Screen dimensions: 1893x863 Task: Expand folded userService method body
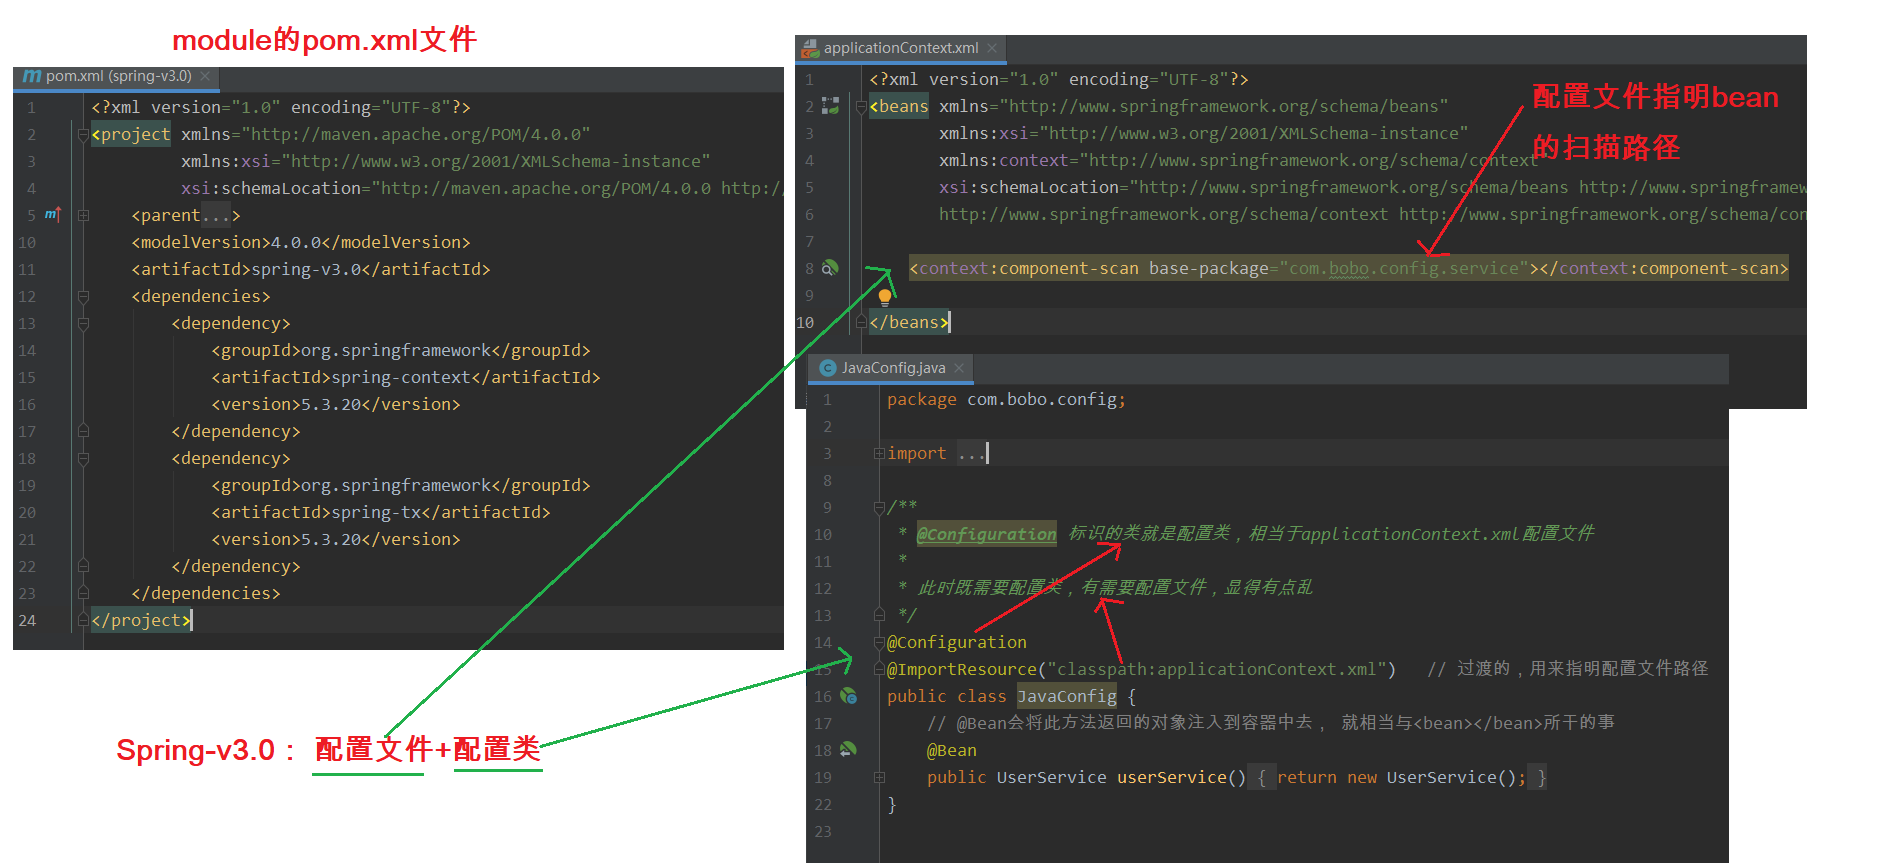click(x=879, y=777)
